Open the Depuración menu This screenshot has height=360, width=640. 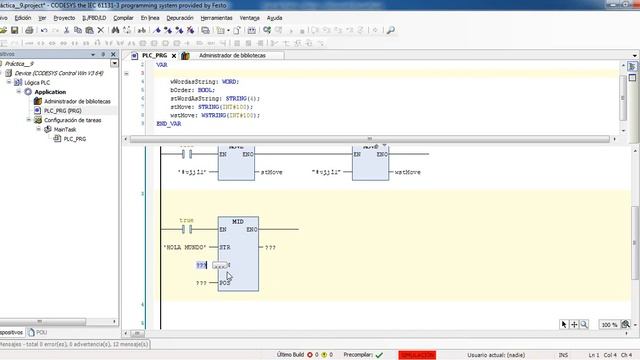tap(180, 18)
